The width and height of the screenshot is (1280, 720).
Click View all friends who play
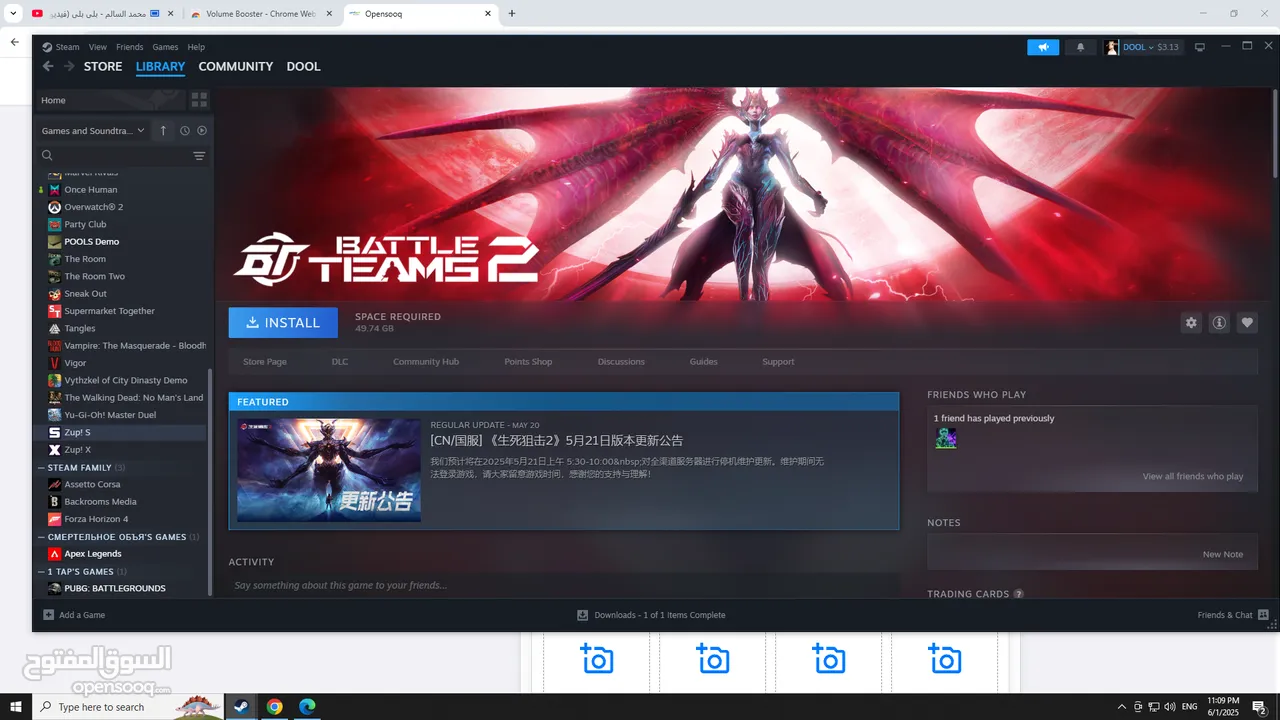pyautogui.click(x=1193, y=477)
